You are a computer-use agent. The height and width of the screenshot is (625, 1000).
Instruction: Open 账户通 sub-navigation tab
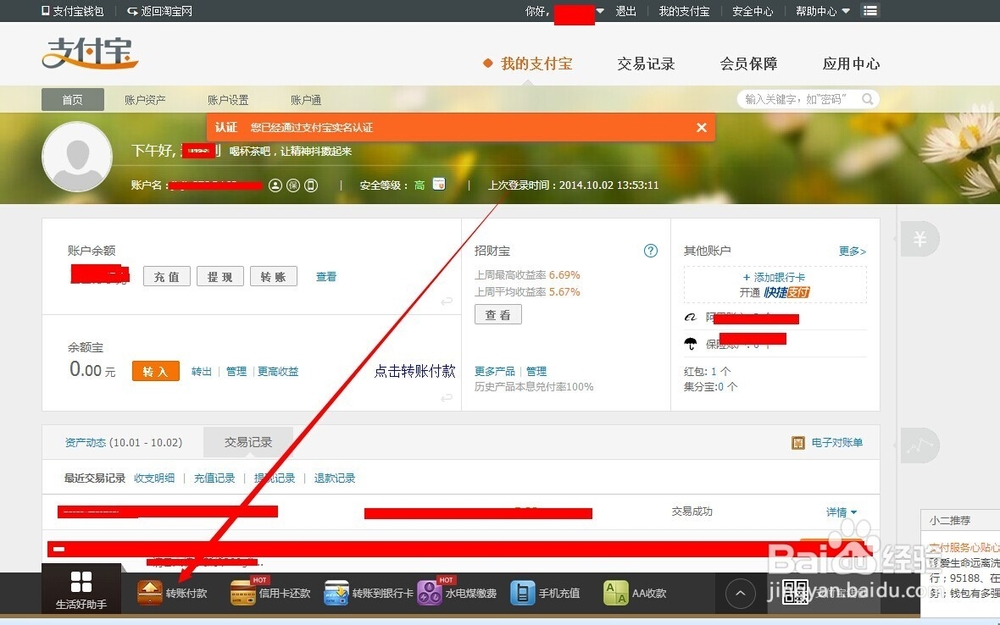pyautogui.click(x=305, y=99)
